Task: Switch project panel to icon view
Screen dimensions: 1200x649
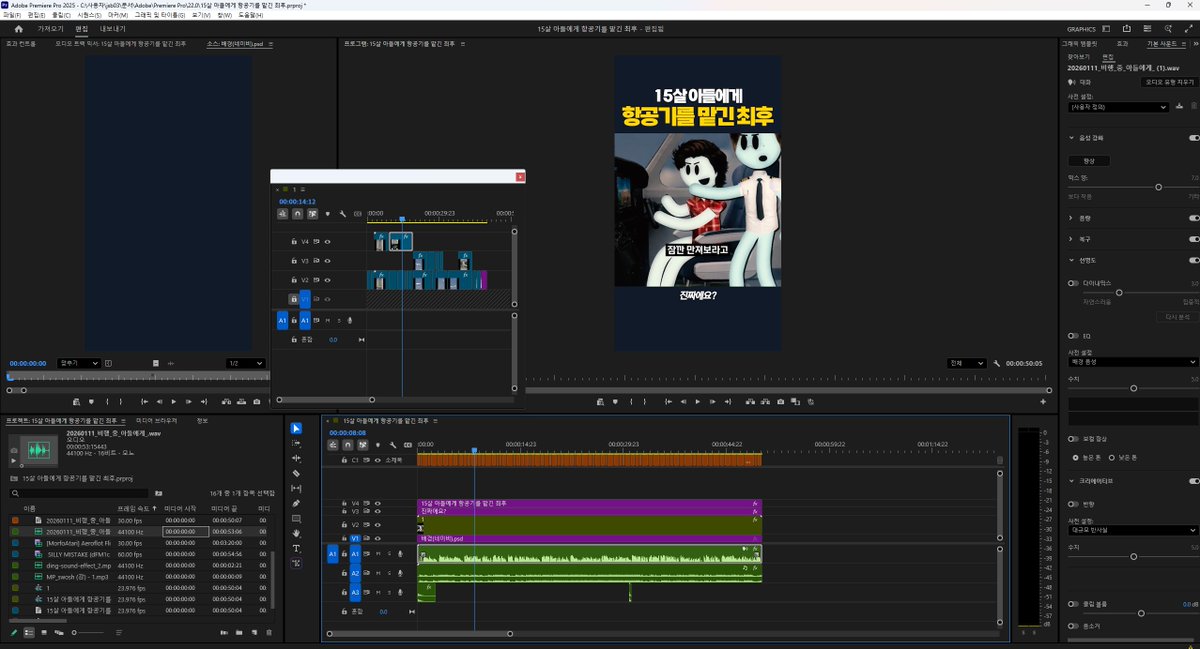Action: [44, 632]
